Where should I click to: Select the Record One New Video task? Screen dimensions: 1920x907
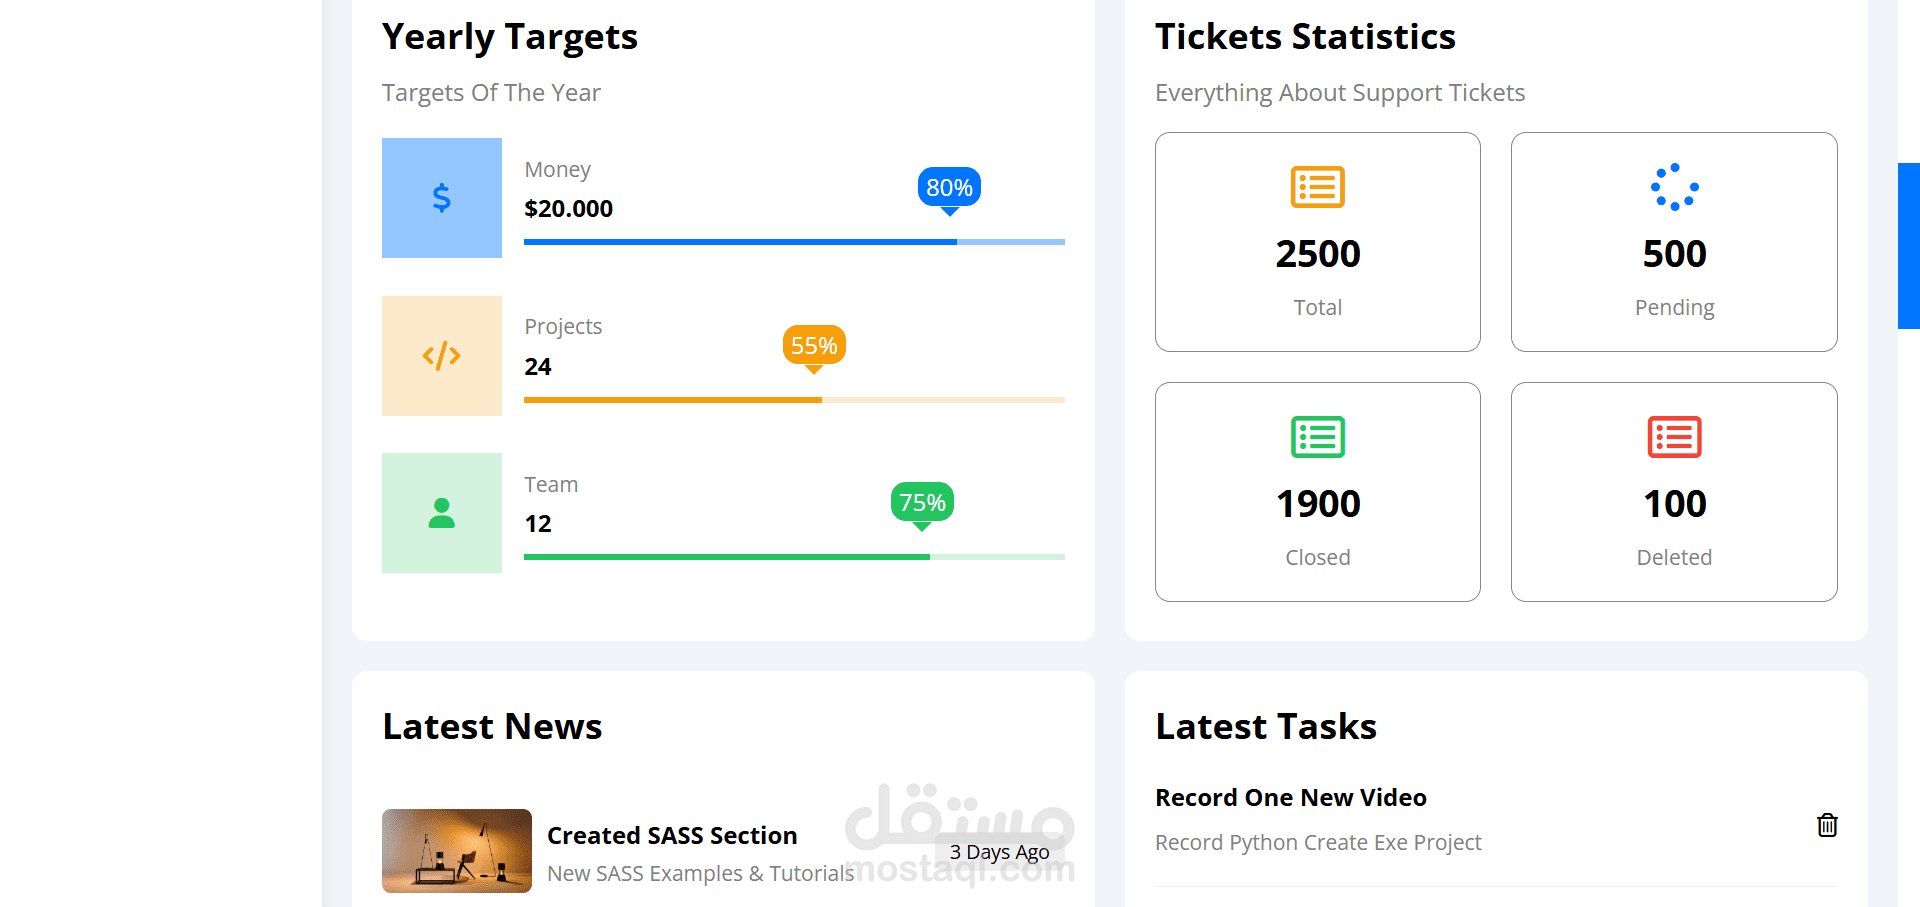coord(1290,797)
